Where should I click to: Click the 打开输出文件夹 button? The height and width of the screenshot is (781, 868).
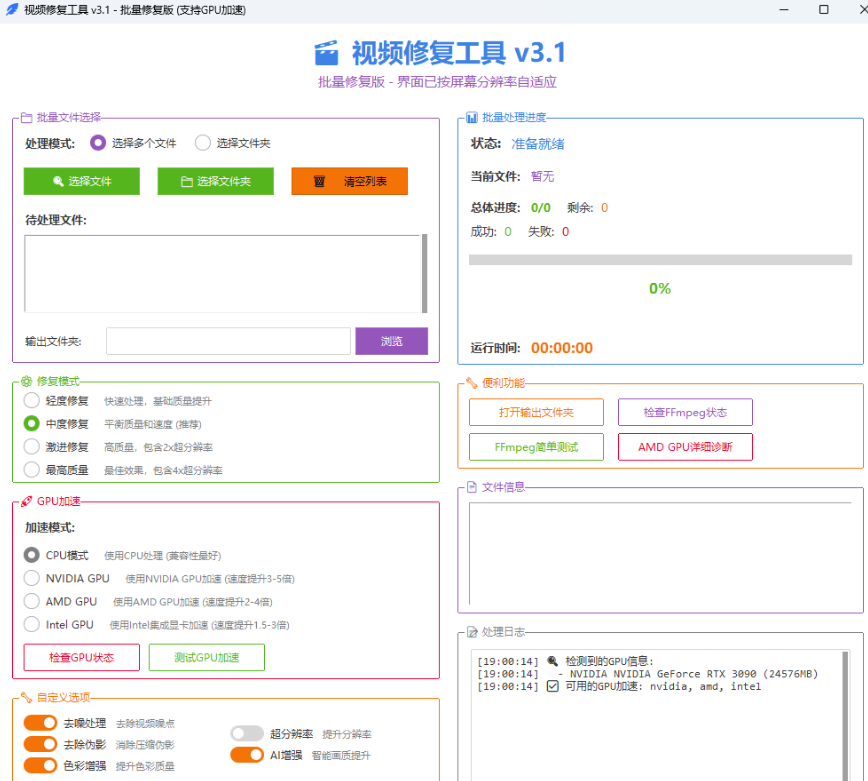tap(536, 412)
